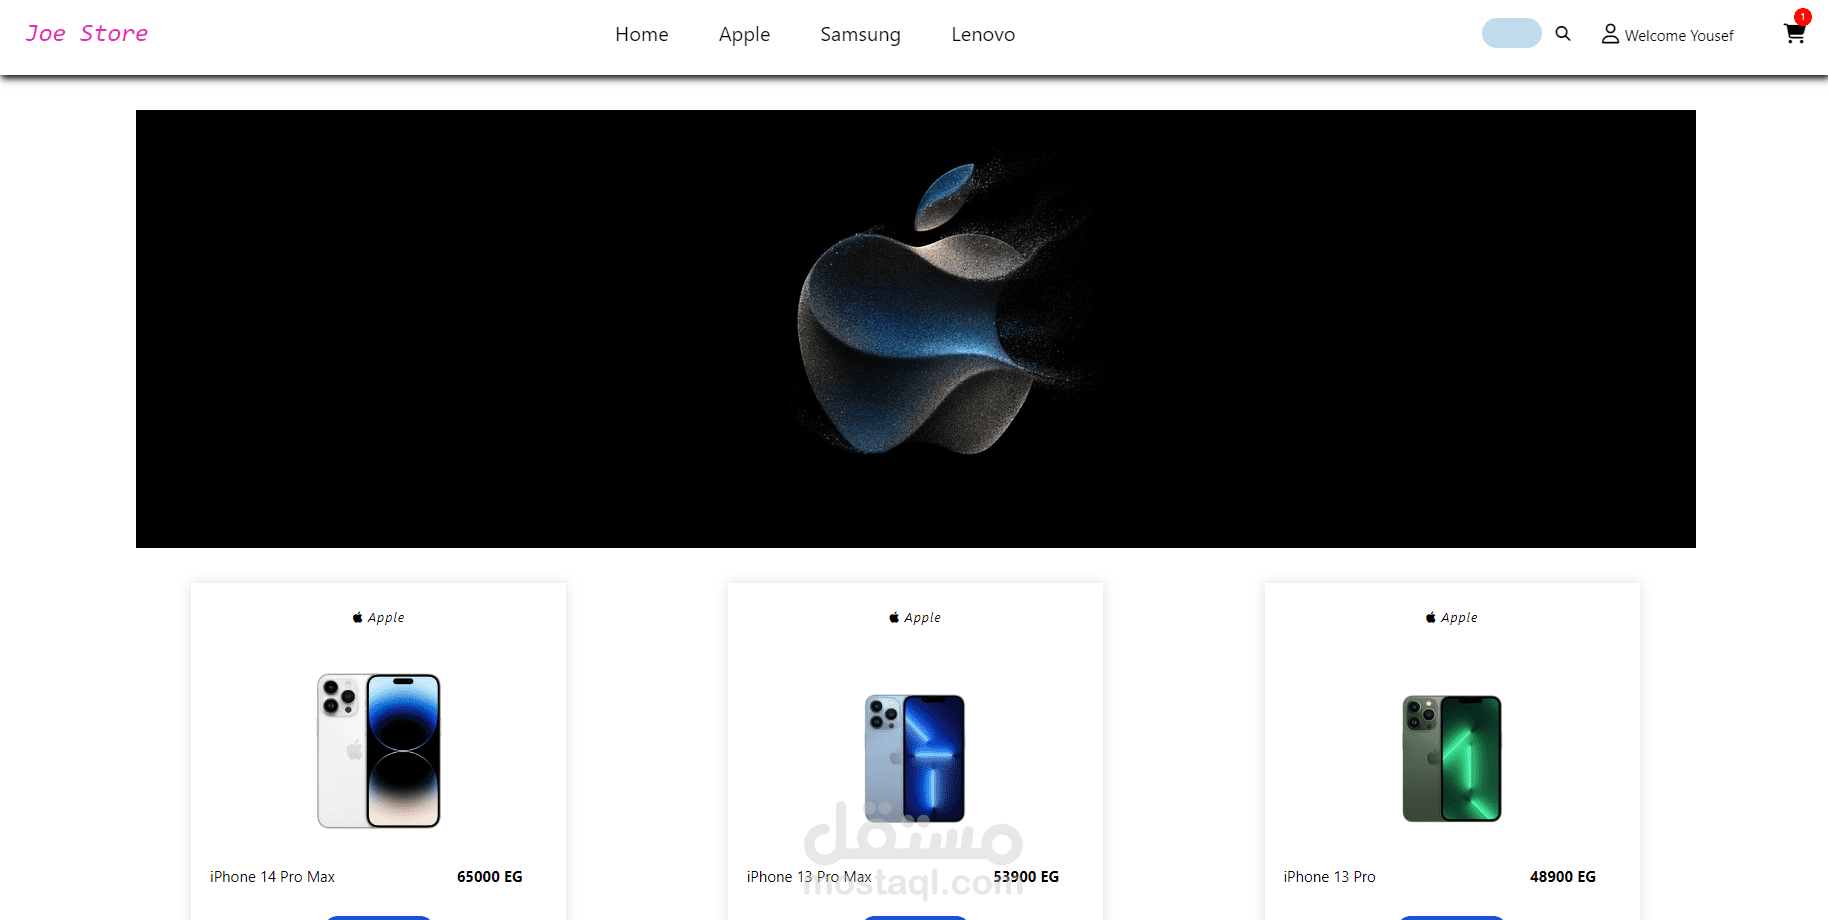Click the 53900 EG price
The height and width of the screenshot is (920, 1828).
click(1026, 877)
